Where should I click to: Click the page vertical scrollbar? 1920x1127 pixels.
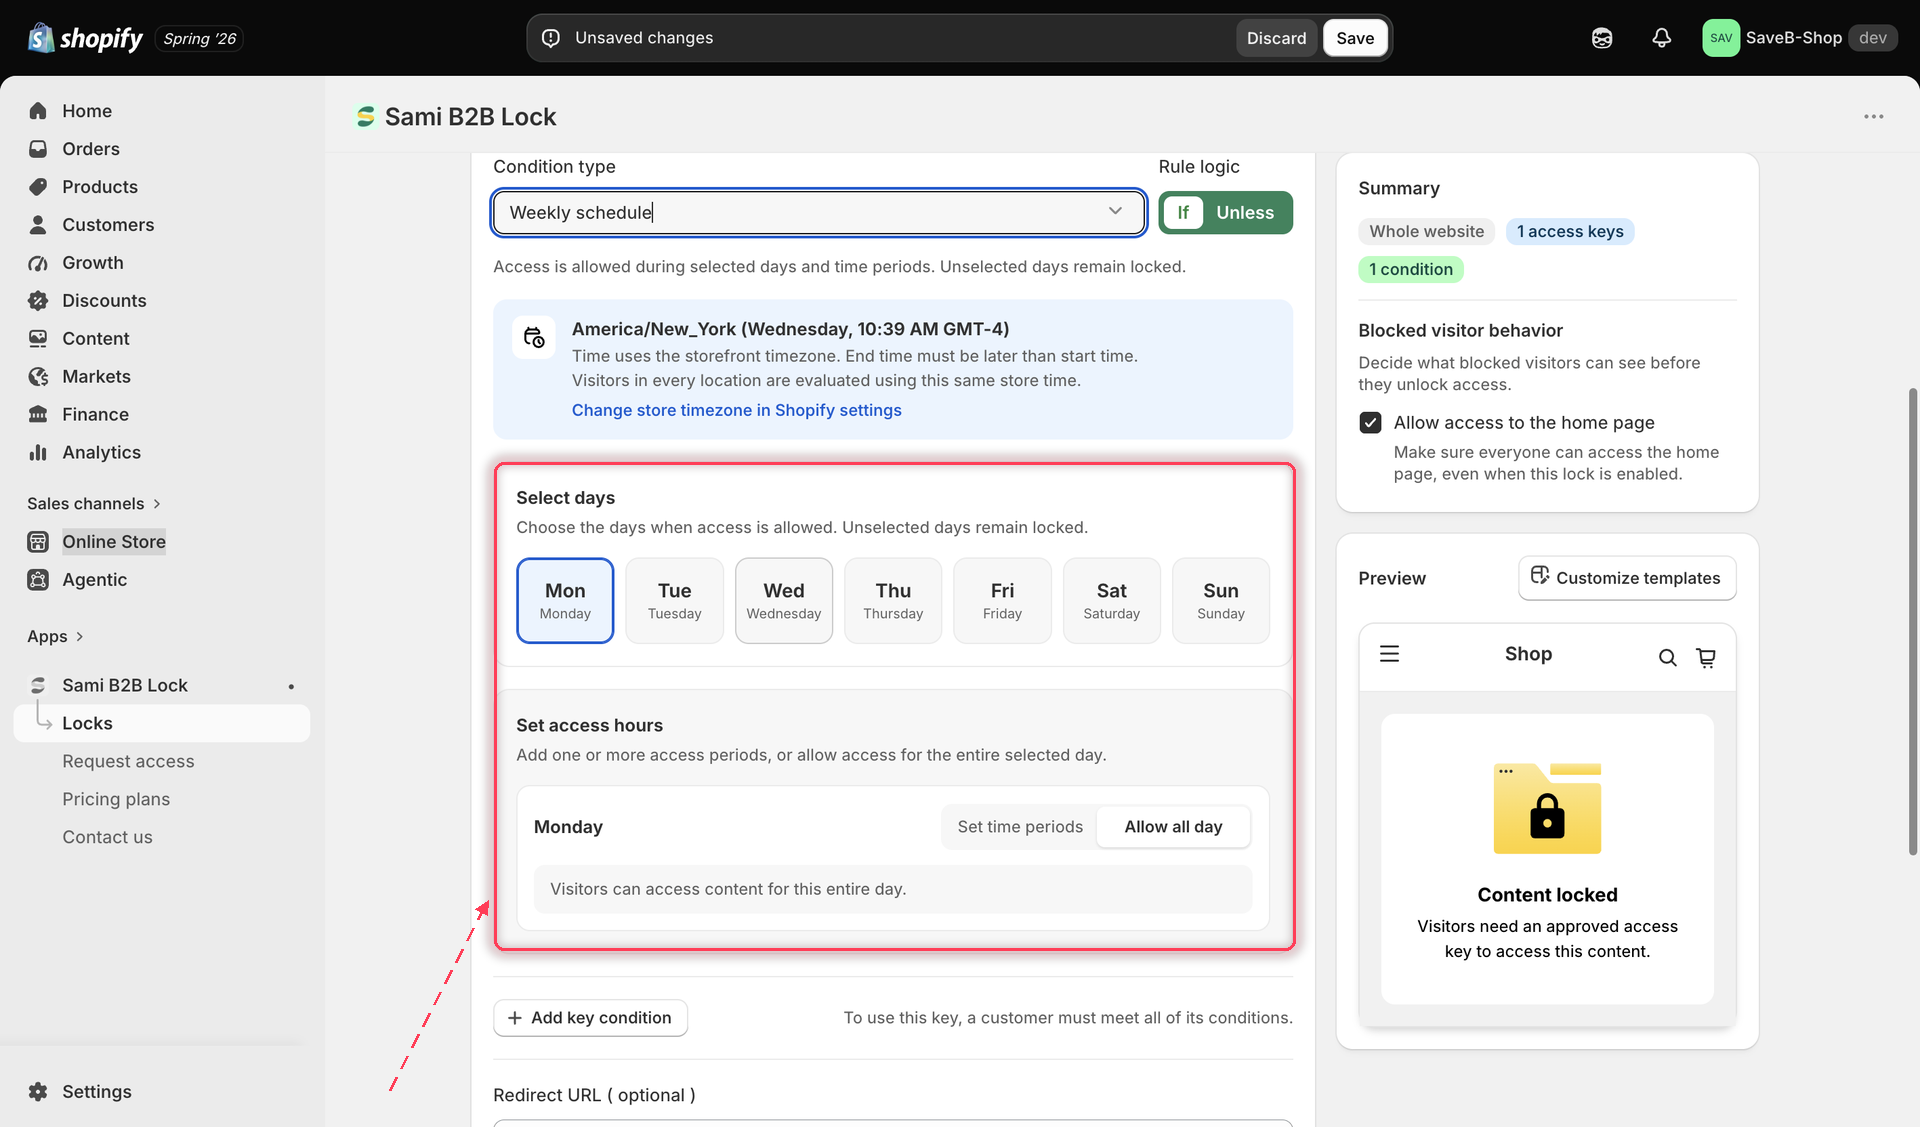tap(1912, 620)
